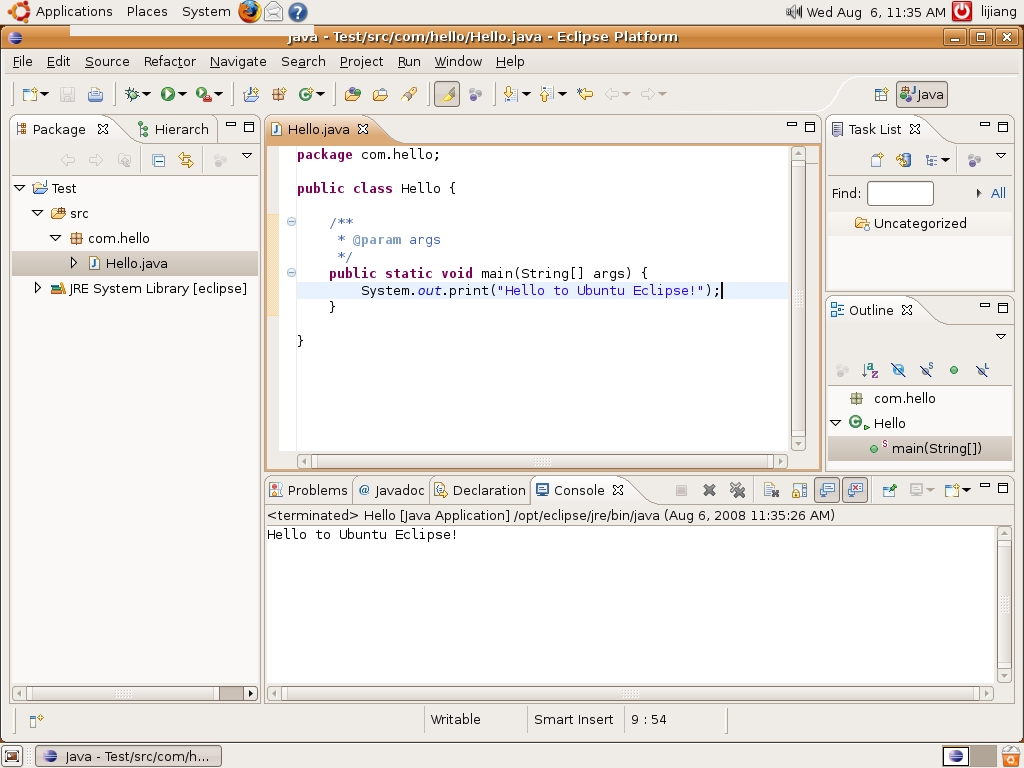Click the editor horizontal scrollbar
Image resolution: width=1024 pixels, height=768 pixels.
click(542, 461)
